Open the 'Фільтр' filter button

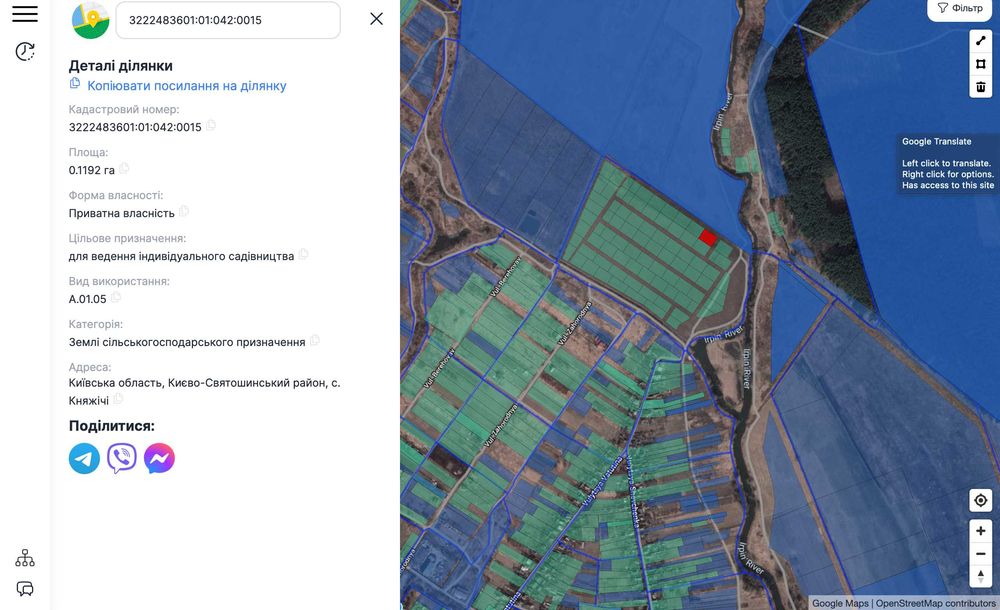tap(960, 8)
